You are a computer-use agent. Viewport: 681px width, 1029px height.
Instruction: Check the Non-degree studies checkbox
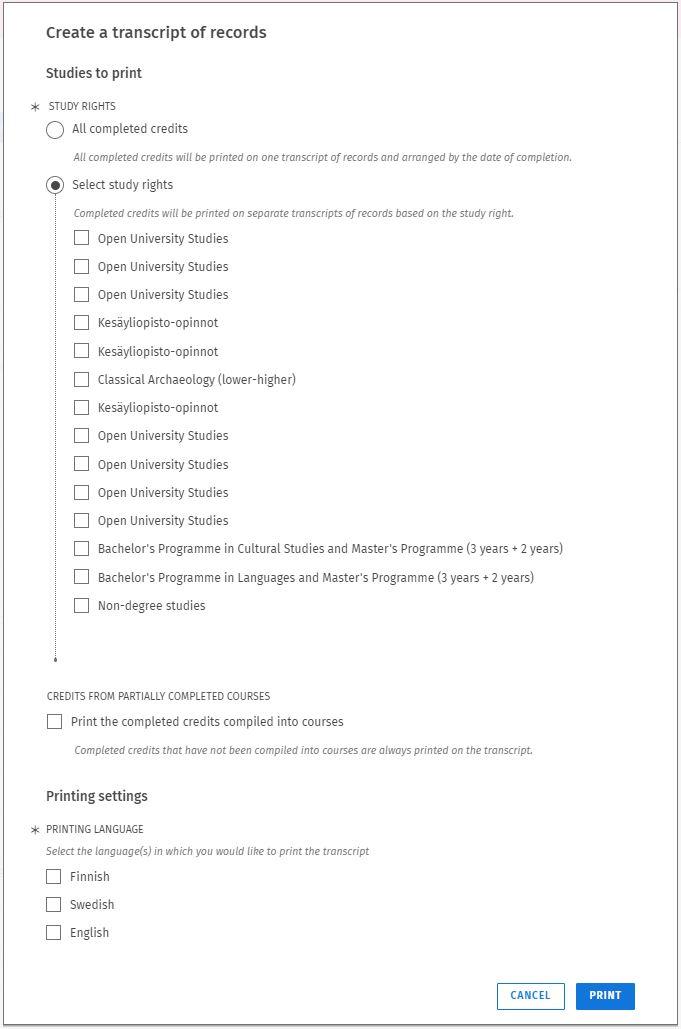click(x=82, y=605)
